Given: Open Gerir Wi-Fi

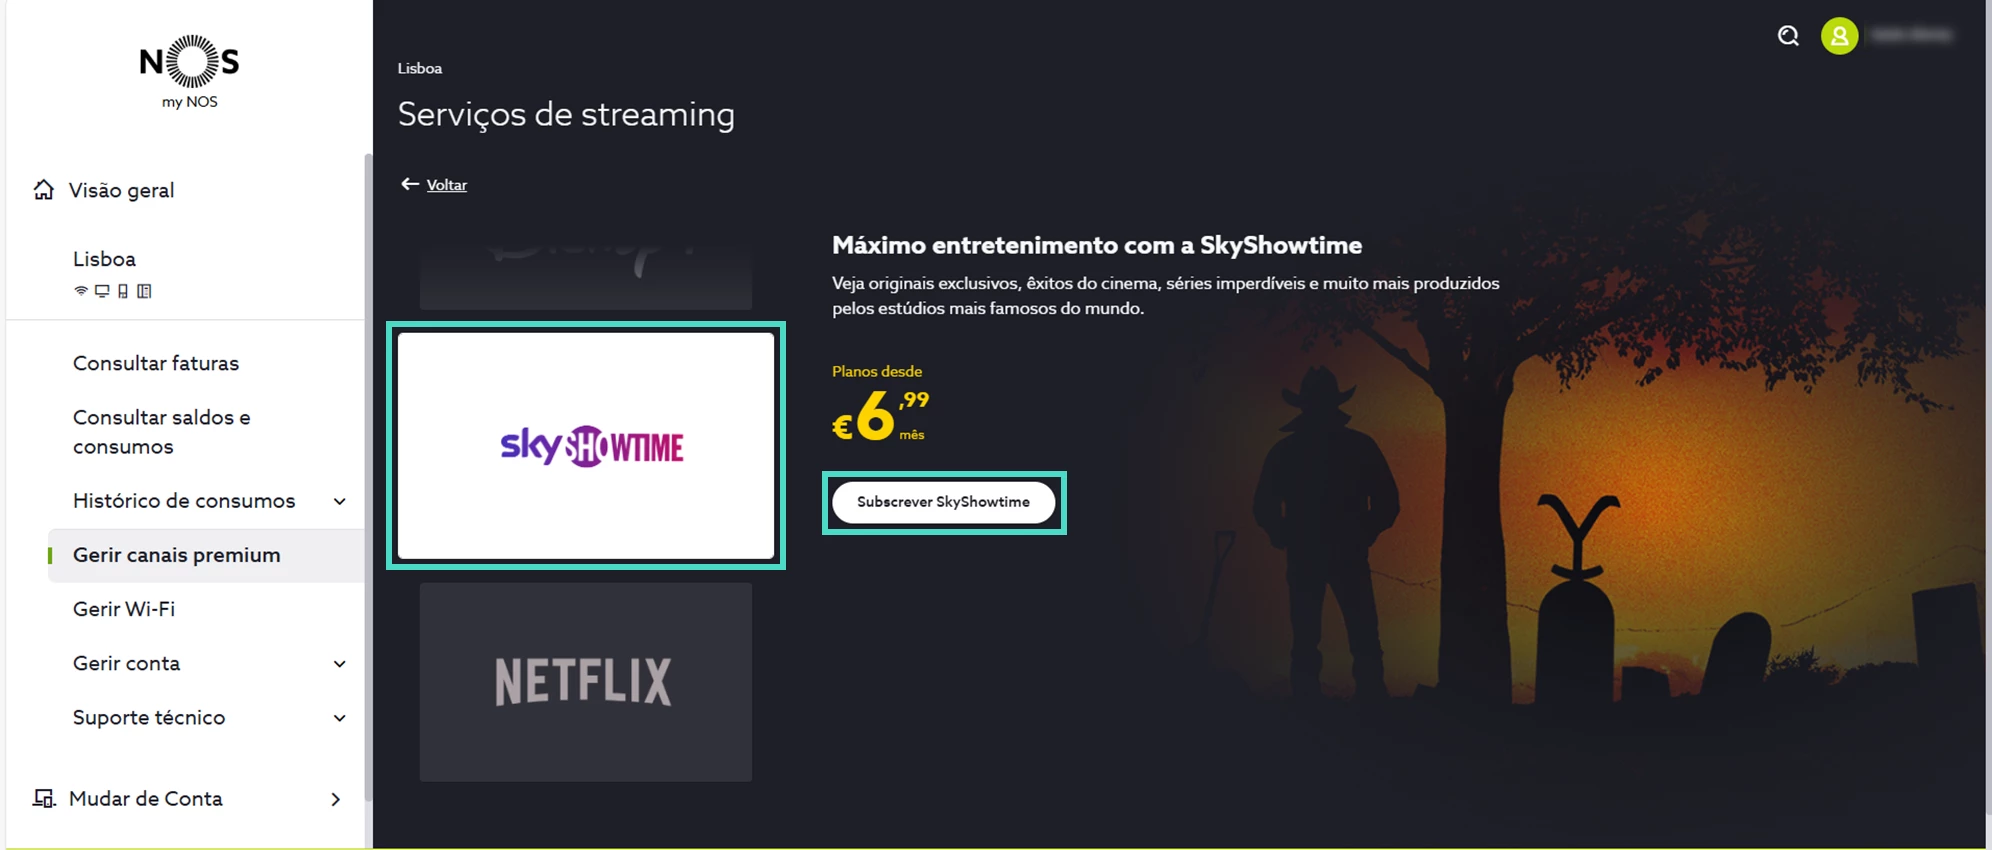Looking at the screenshot, I should 124,609.
